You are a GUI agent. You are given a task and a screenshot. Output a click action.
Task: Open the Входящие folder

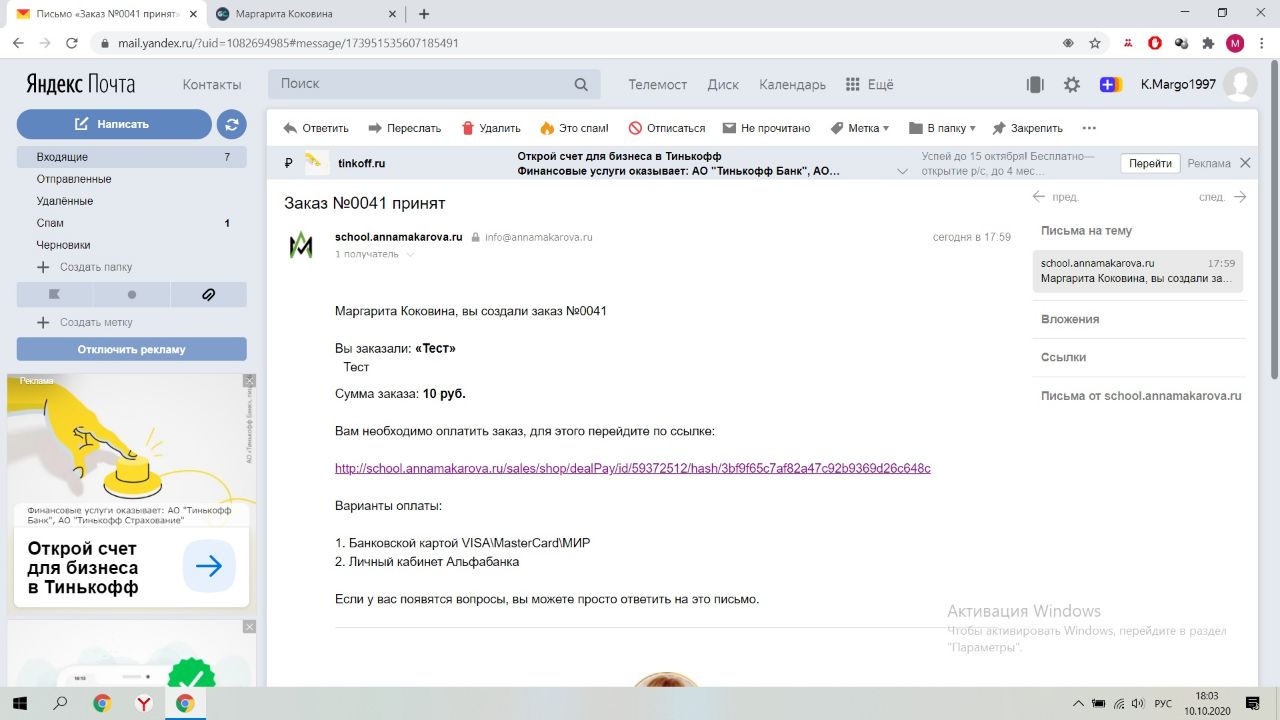131,157
